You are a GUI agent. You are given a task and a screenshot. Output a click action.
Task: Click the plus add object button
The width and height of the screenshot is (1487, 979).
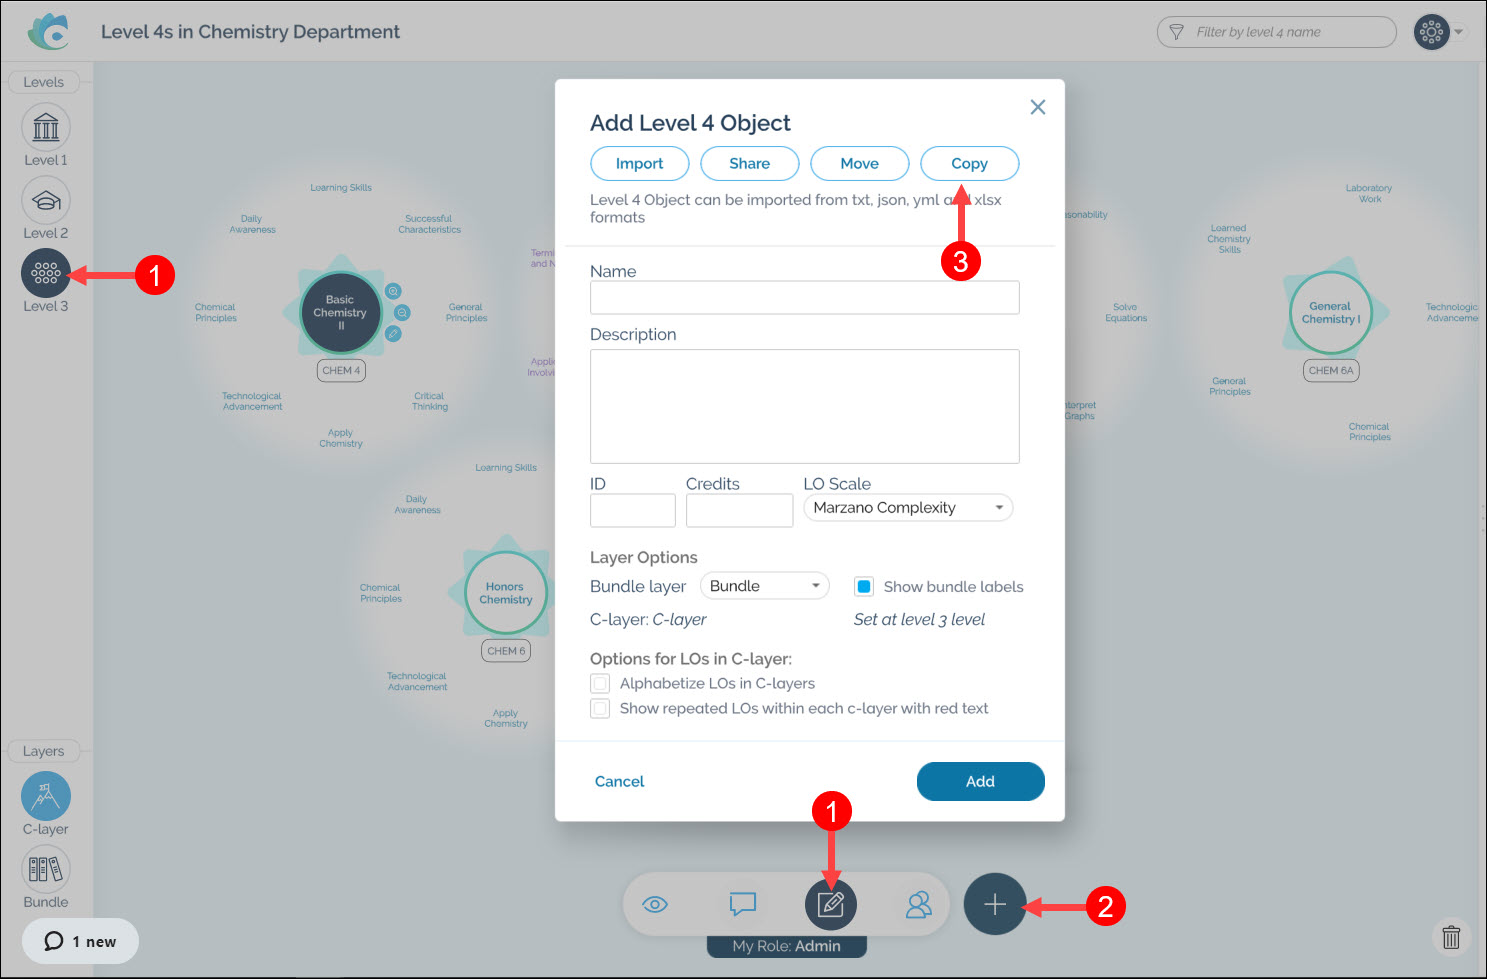[x=994, y=905]
